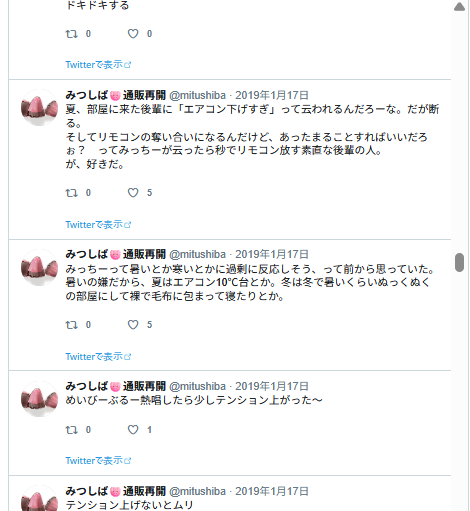Click retweet icon on the ドキドキする tweet

tap(71, 34)
